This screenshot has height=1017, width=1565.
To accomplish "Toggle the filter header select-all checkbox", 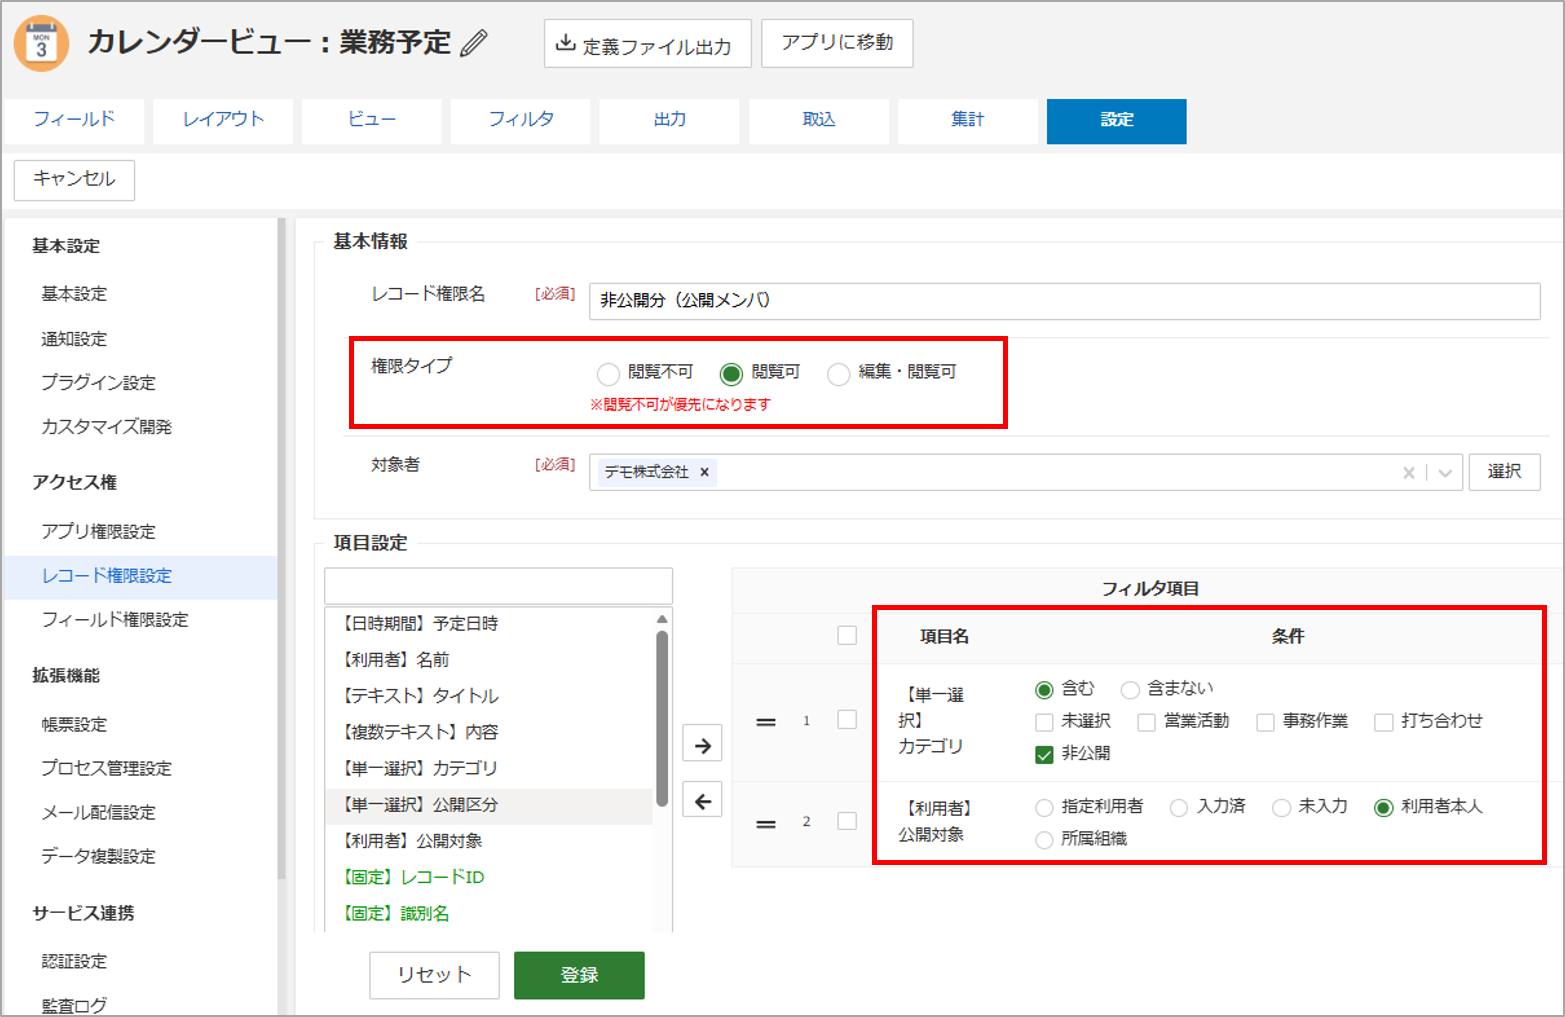I will (847, 636).
